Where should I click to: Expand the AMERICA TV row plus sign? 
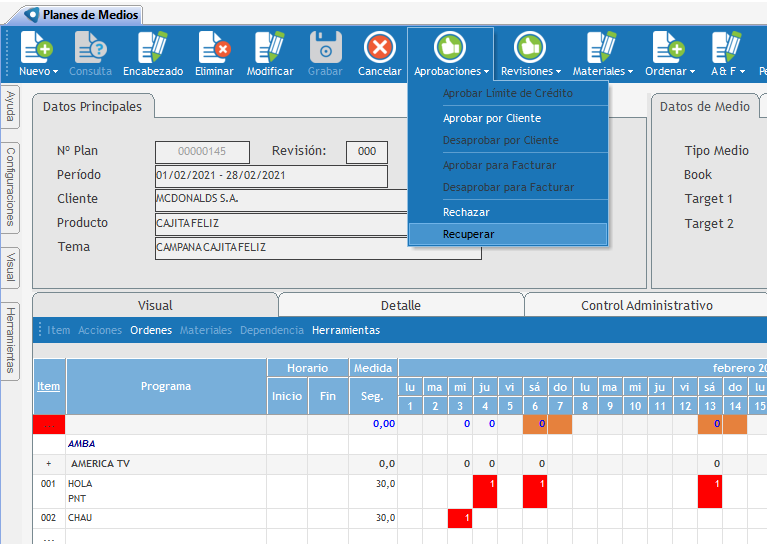[48, 464]
